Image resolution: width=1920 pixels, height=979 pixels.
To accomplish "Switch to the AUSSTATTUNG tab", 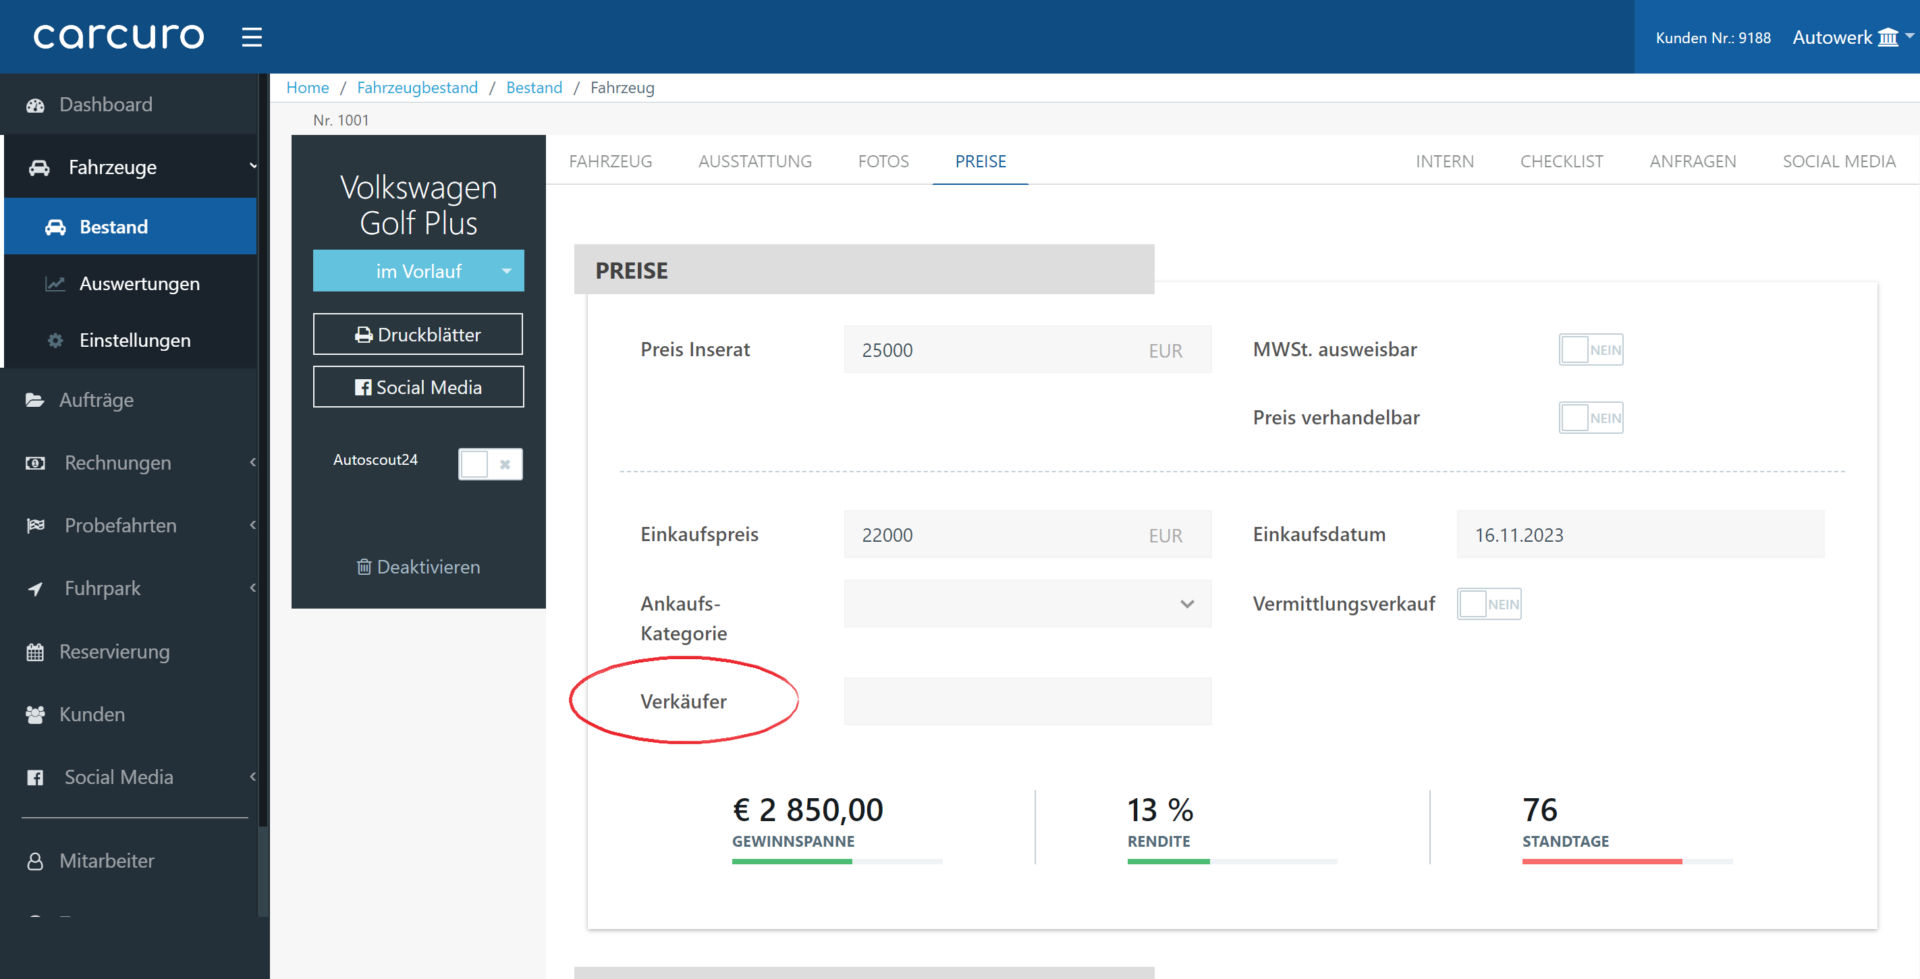I will point(755,161).
